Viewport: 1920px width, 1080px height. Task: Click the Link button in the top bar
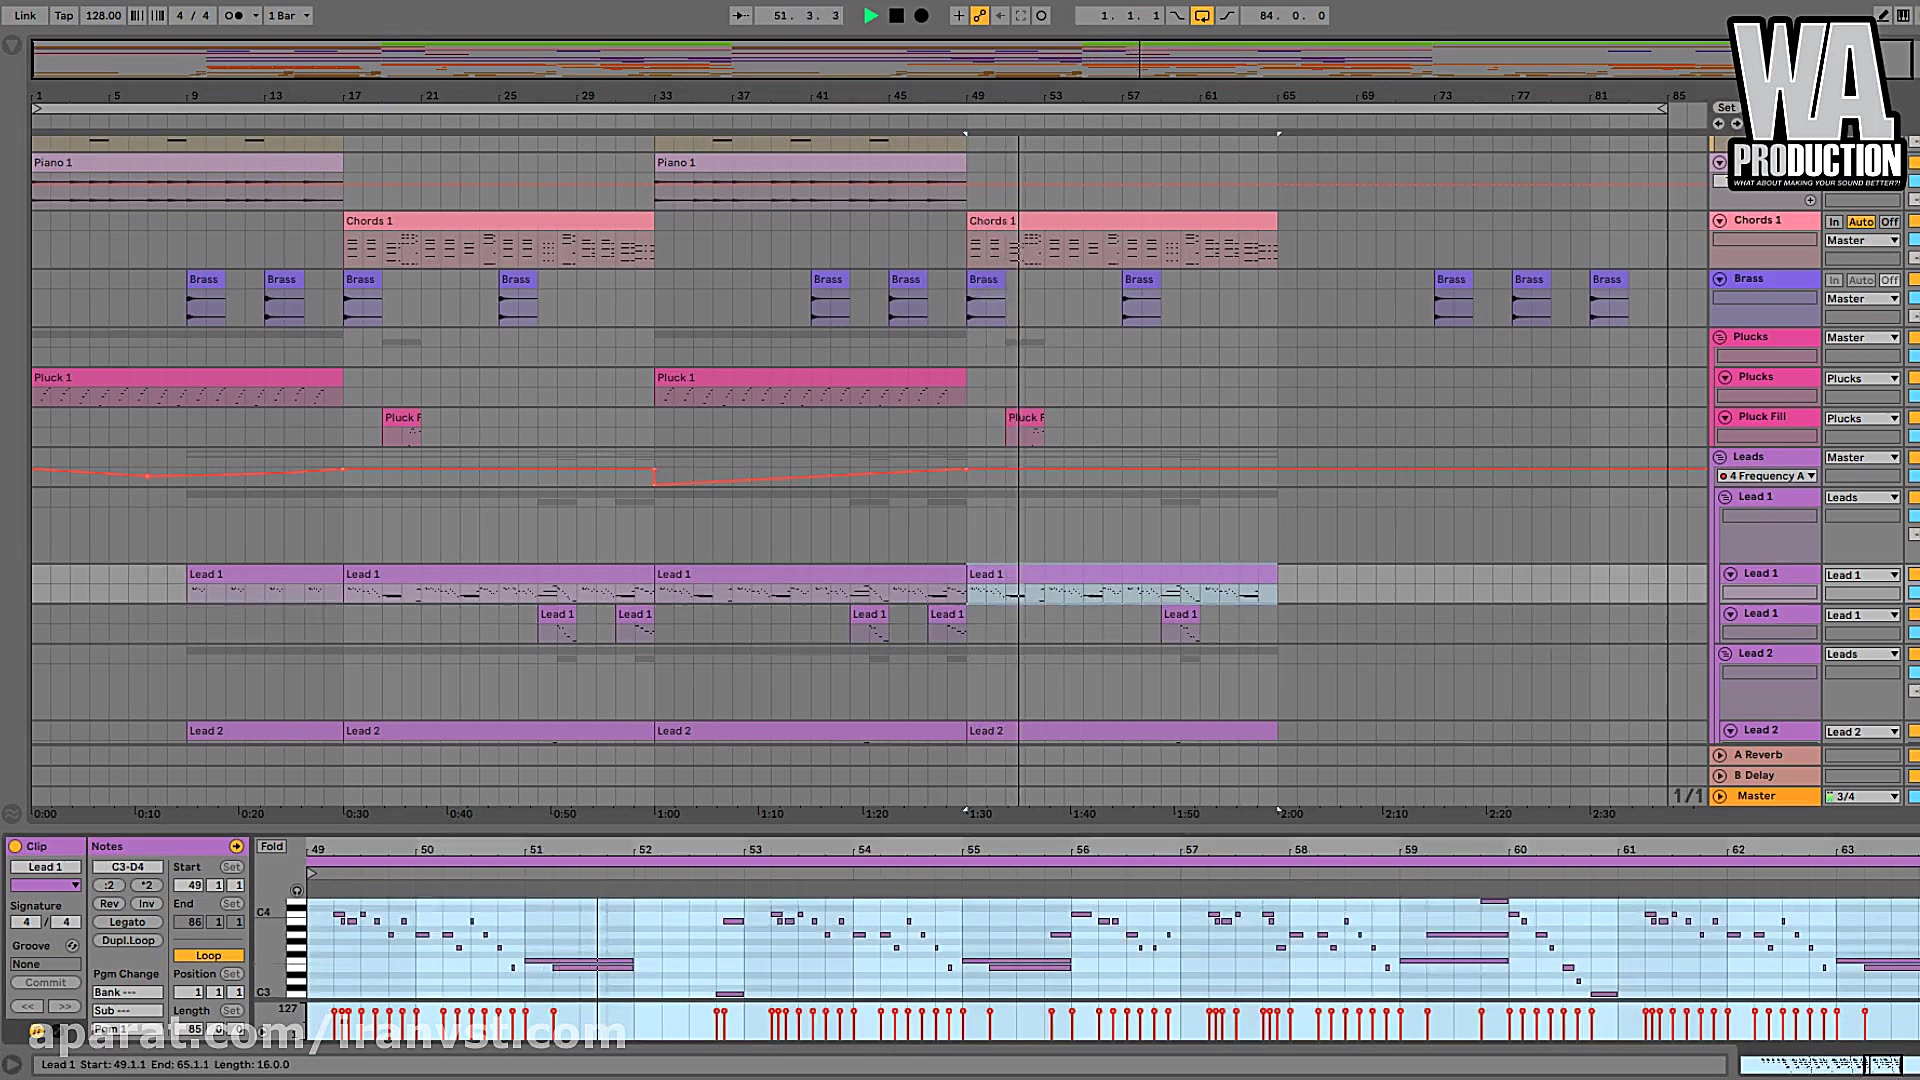point(23,15)
